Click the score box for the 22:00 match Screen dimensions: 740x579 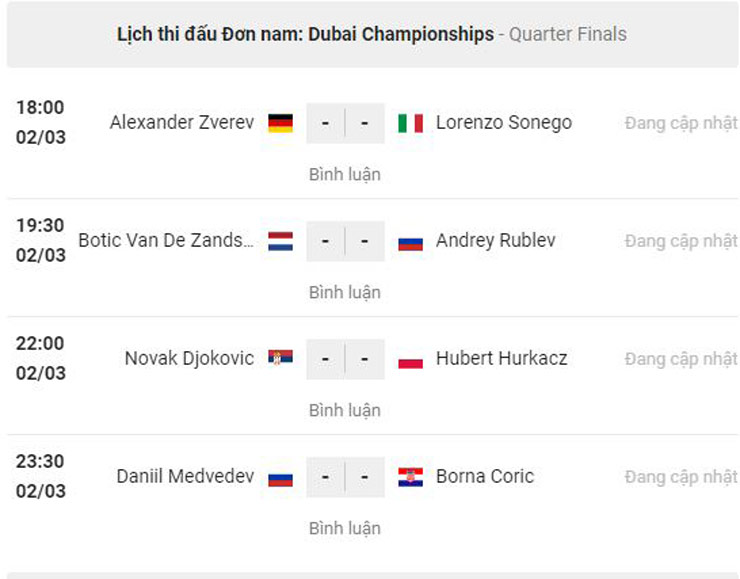[x=345, y=359]
